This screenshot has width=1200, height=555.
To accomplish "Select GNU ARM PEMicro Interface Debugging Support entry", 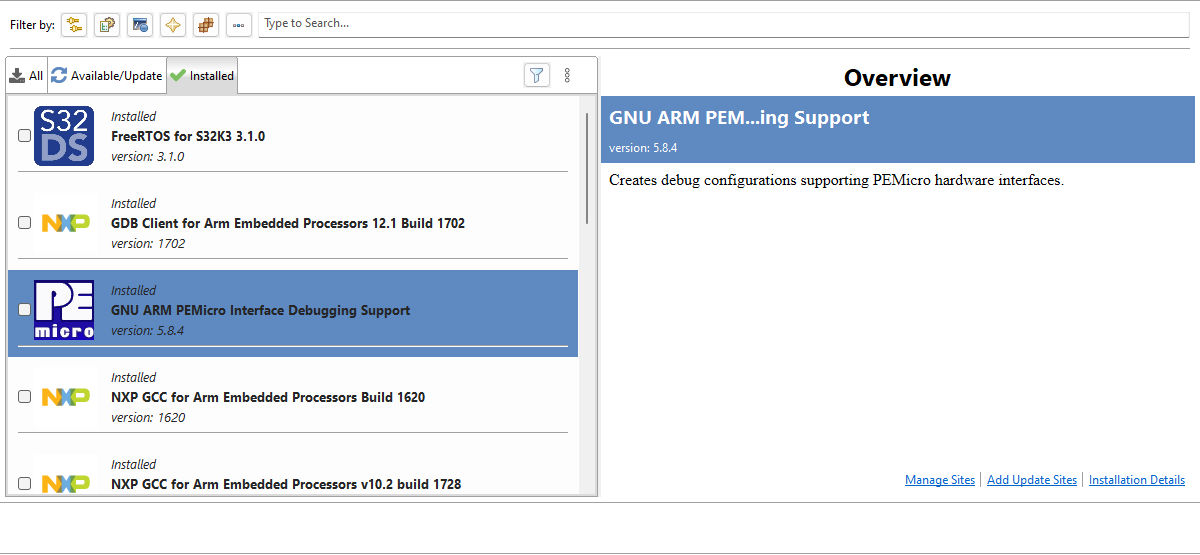I will [293, 313].
